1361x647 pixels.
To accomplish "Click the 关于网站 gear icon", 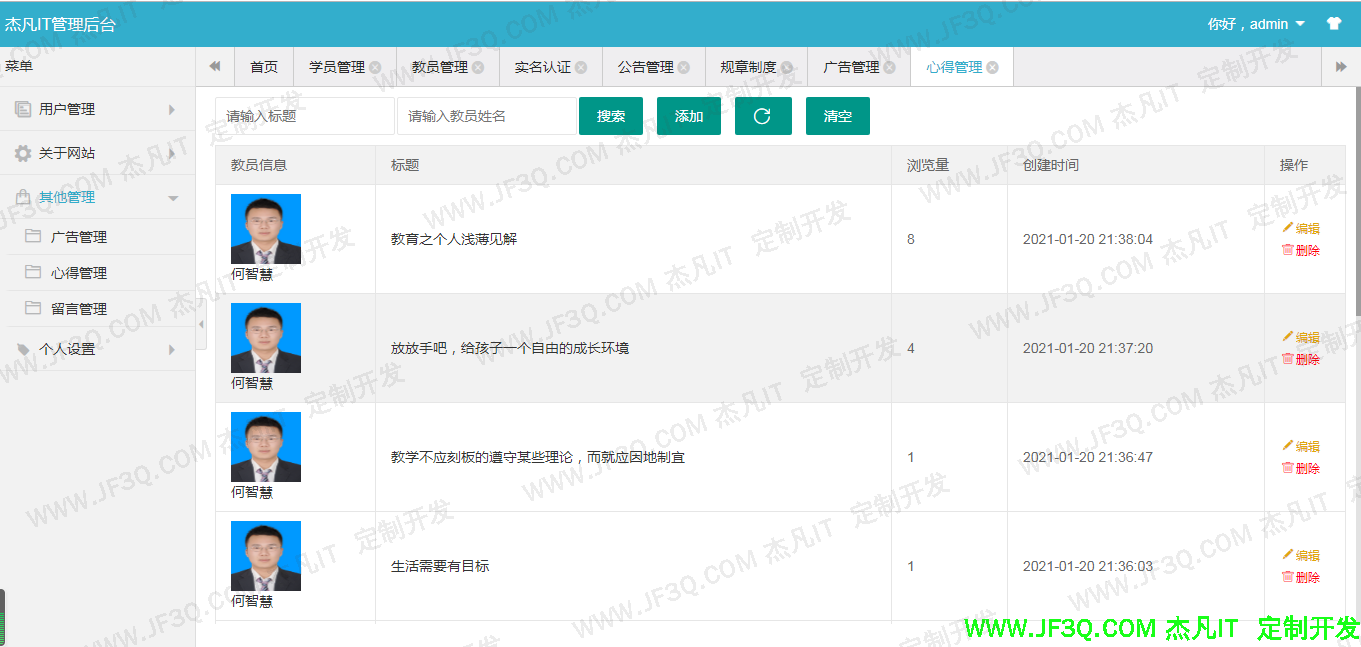I will coord(21,153).
